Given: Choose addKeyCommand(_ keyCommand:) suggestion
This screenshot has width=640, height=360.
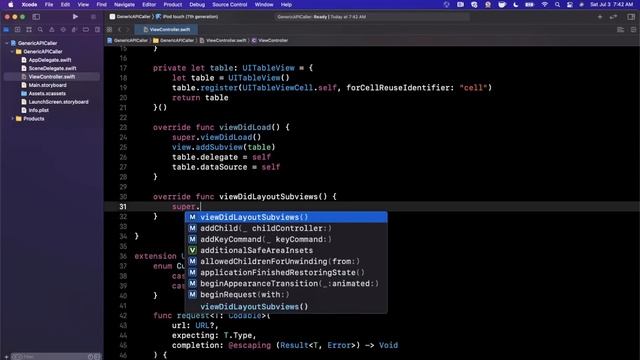Looking at the screenshot, I should click(286, 239).
